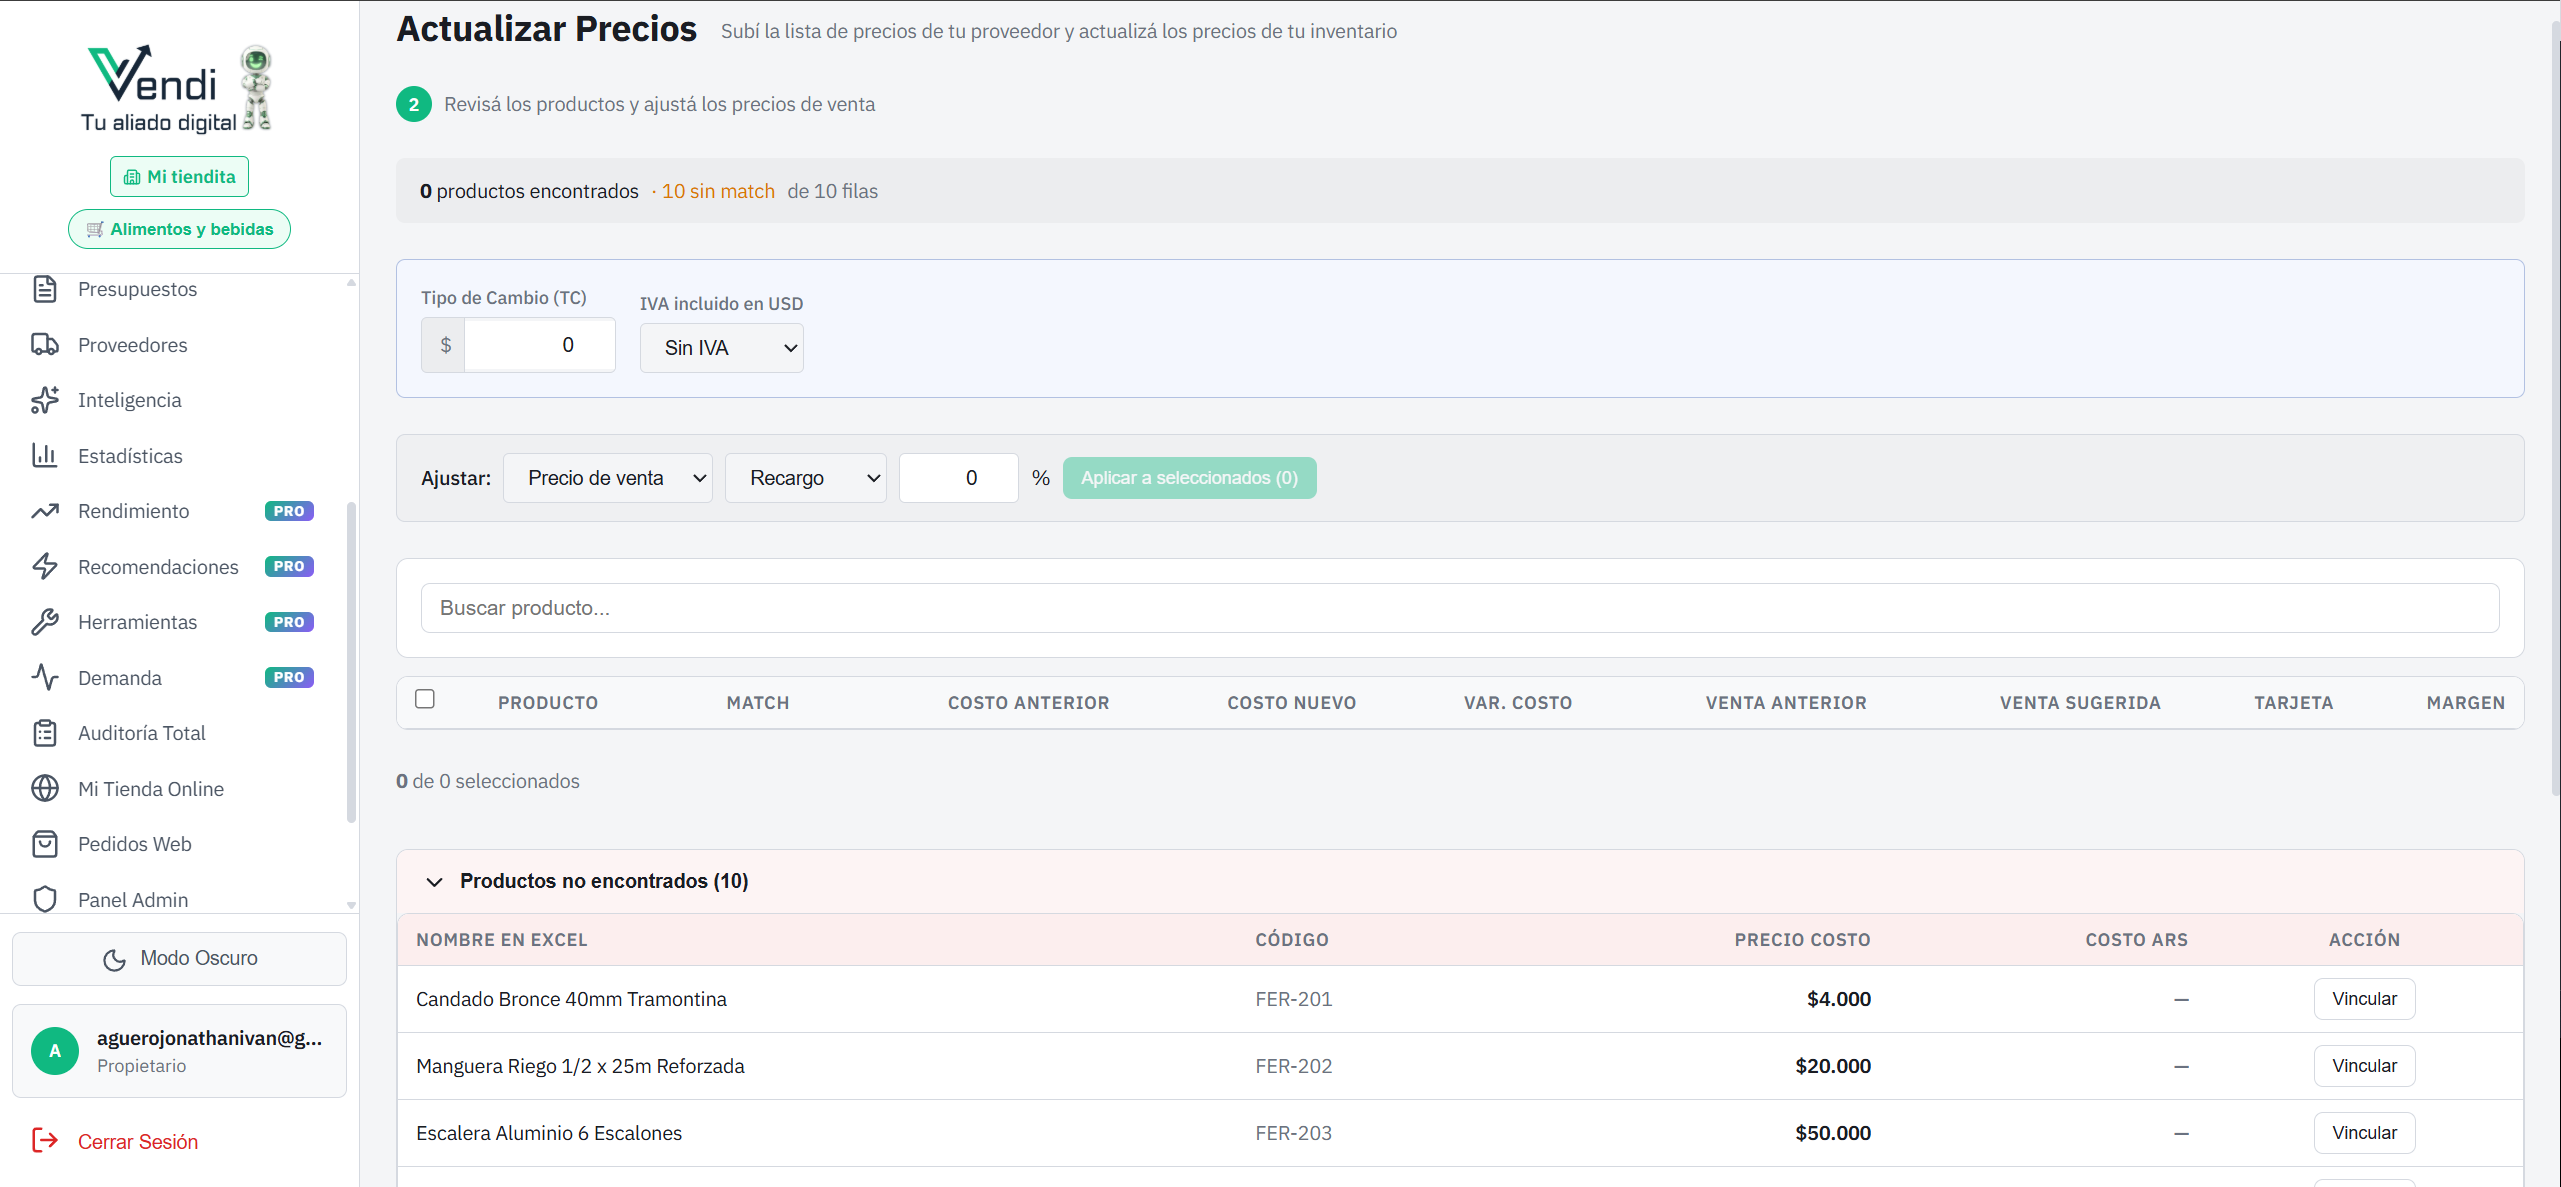Toggle Modo Oscuro dark mode
2561x1187 pixels.
pyautogui.click(x=180, y=958)
